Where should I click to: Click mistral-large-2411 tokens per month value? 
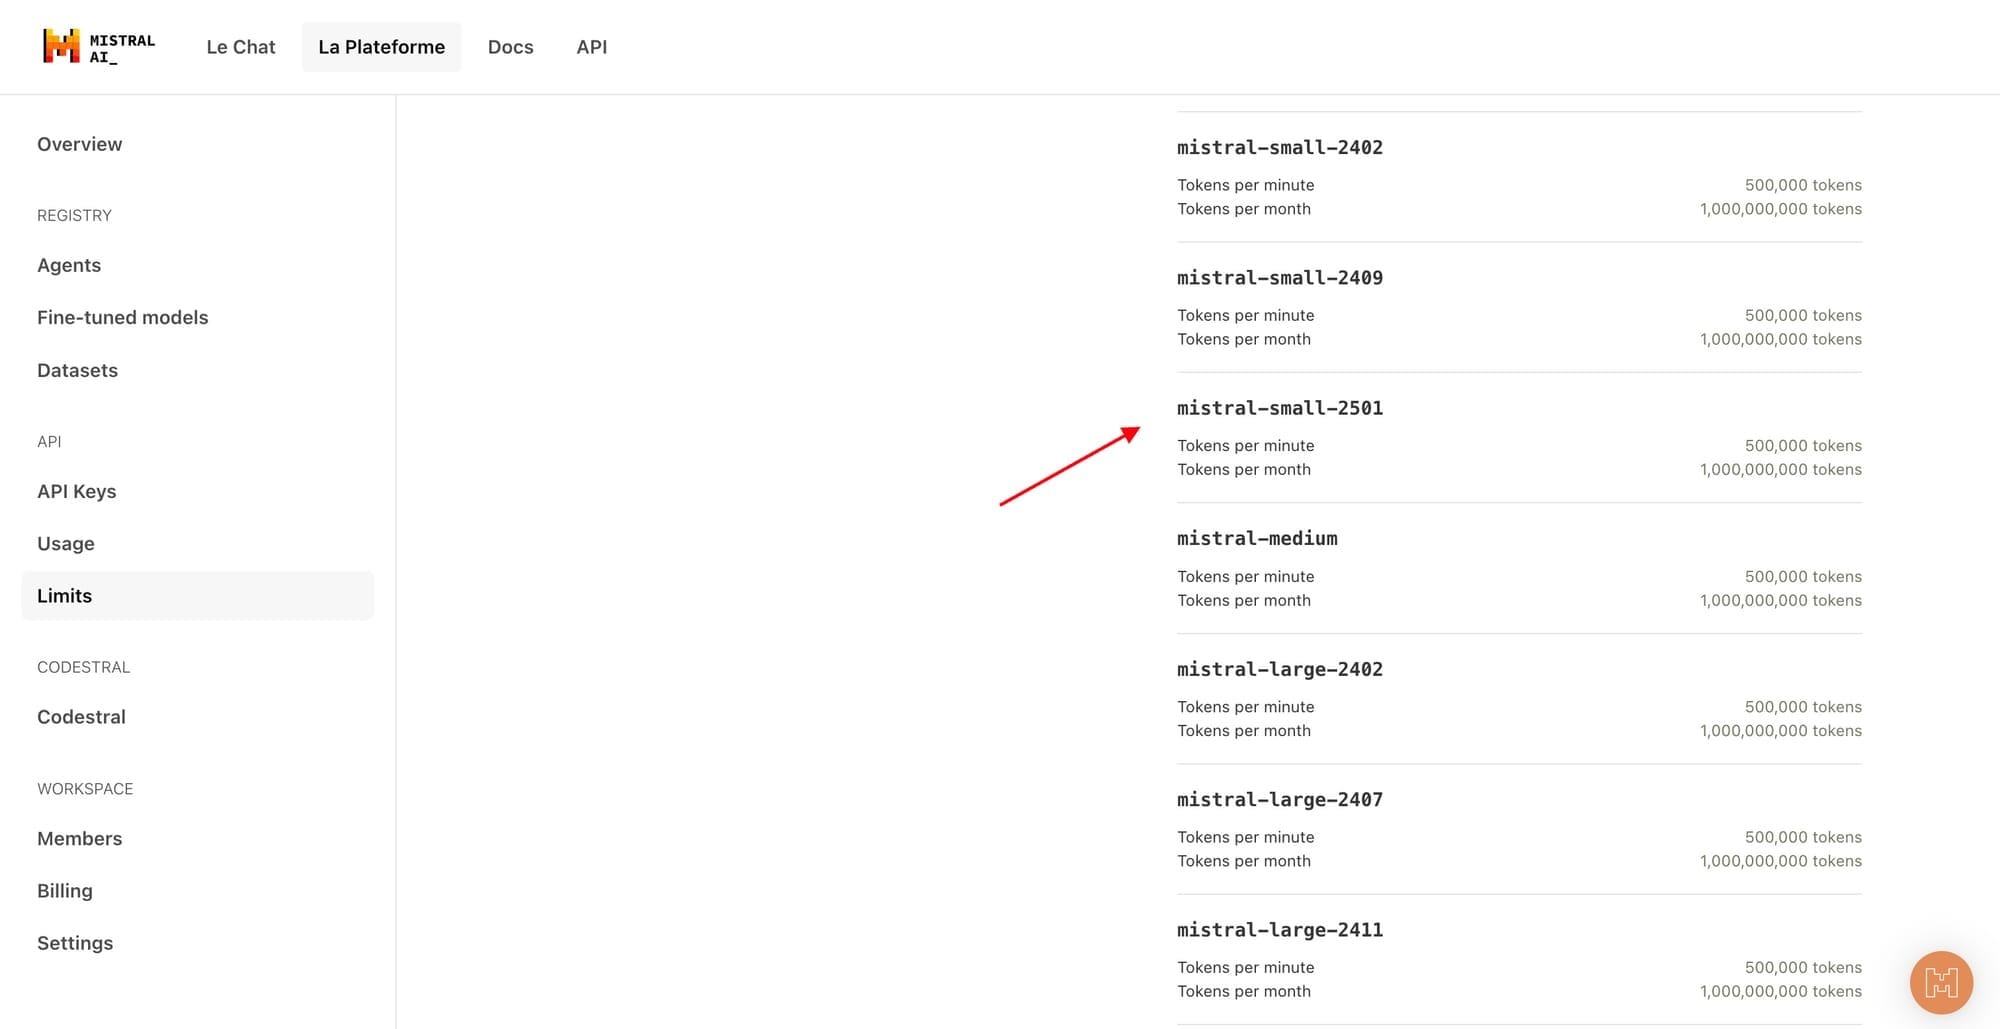[1781, 991]
